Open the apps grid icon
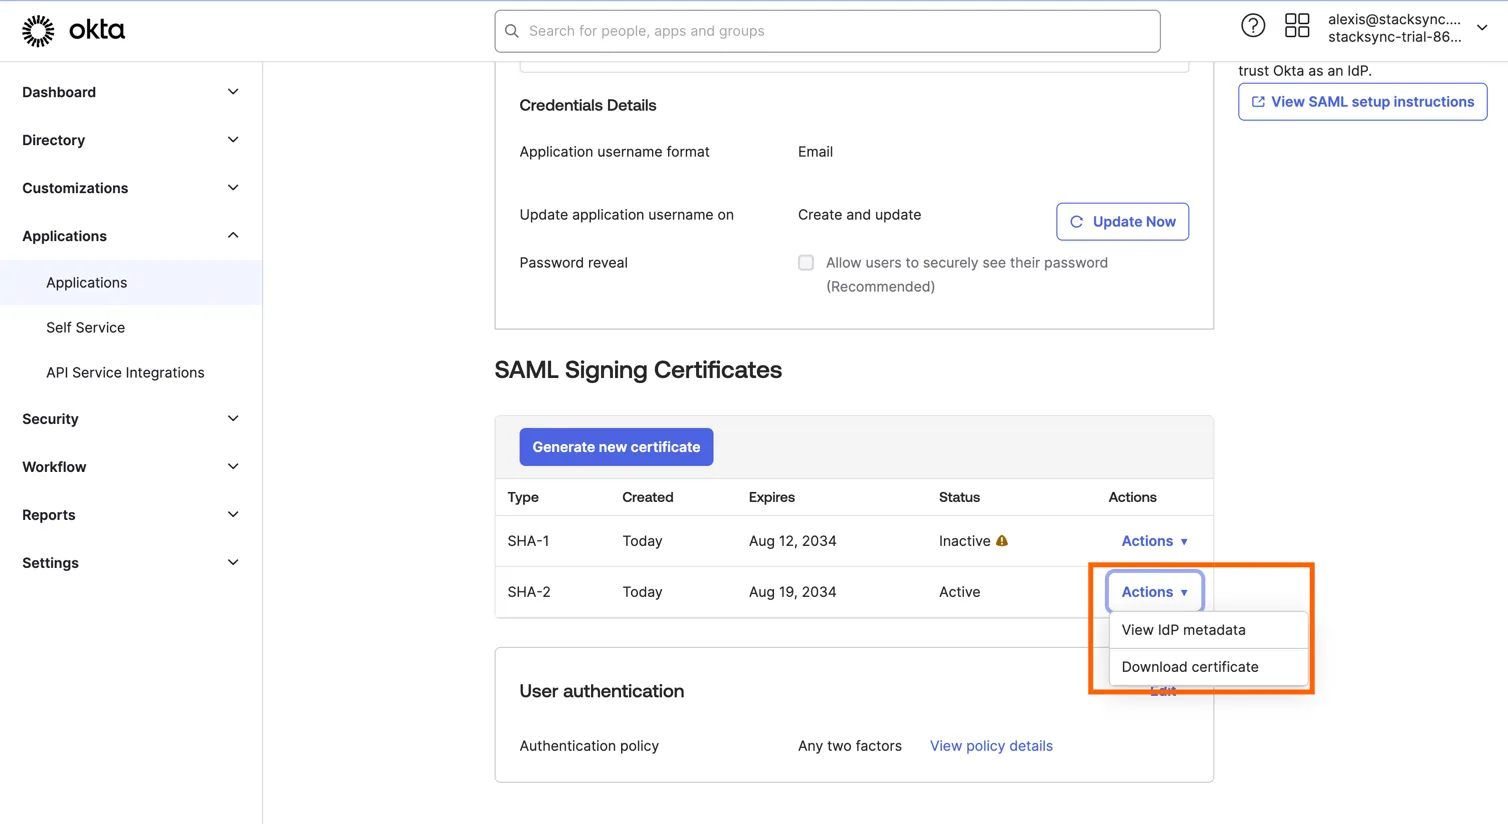Viewport: 1508px width, 824px height. click(x=1297, y=26)
